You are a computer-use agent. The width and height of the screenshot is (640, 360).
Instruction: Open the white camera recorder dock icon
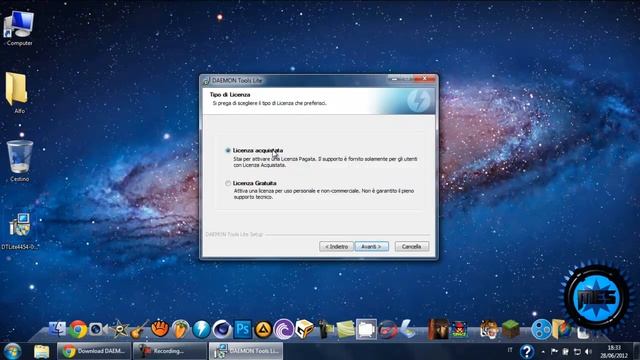(x=366, y=329)
